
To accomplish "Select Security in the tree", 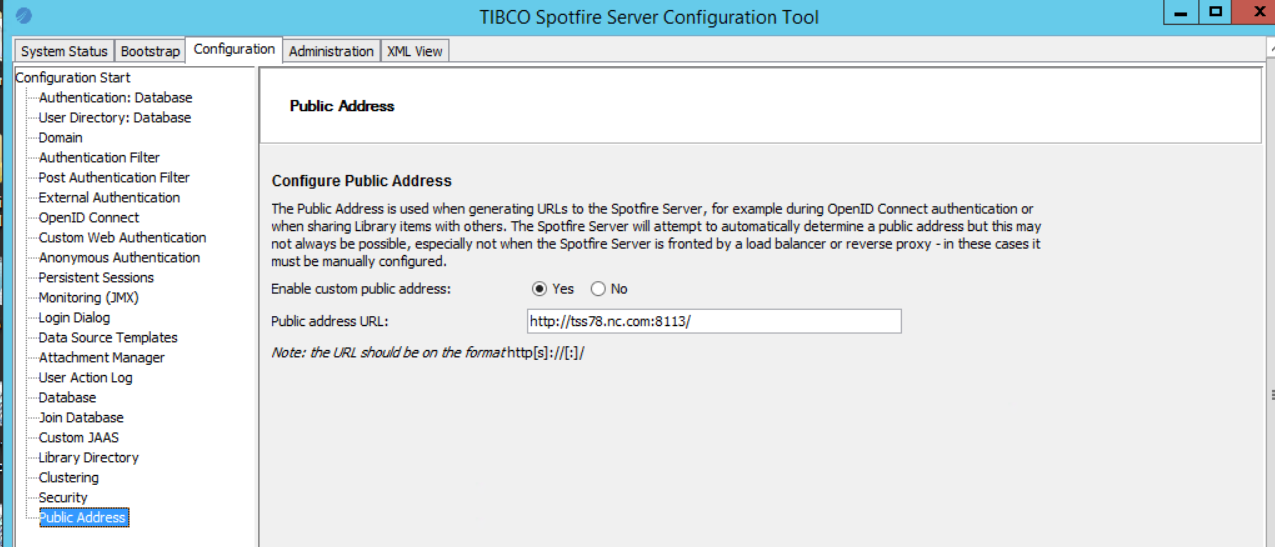I will coord(63,498).
